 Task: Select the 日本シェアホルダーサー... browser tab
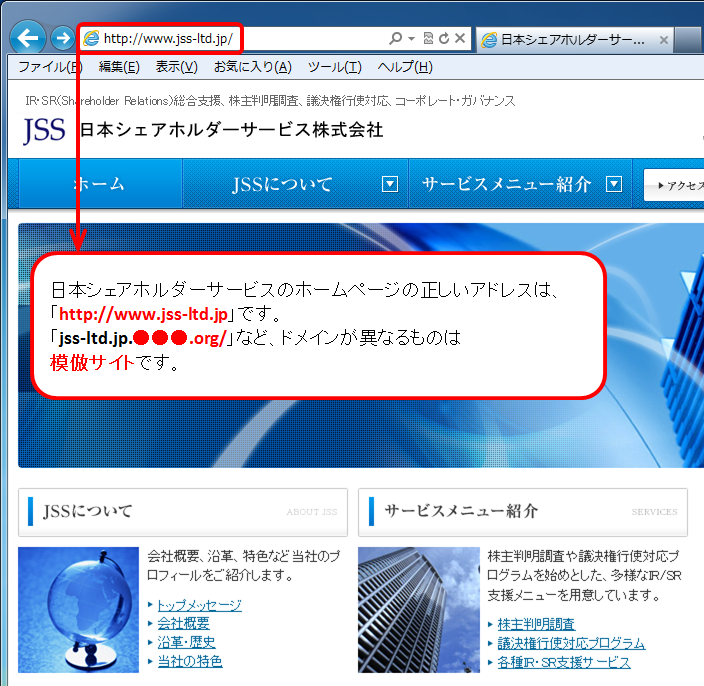pyautogui.click(x=574, y=40)
